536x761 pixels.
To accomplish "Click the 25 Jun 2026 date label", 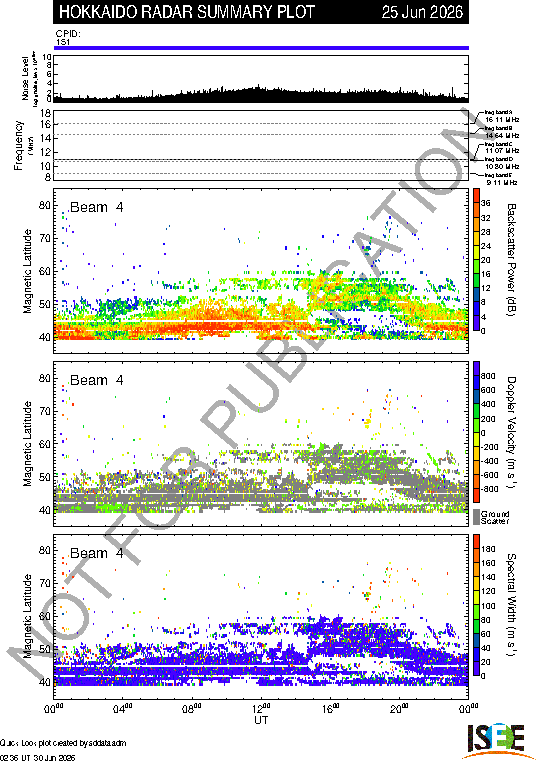I will tap(422, 12).
